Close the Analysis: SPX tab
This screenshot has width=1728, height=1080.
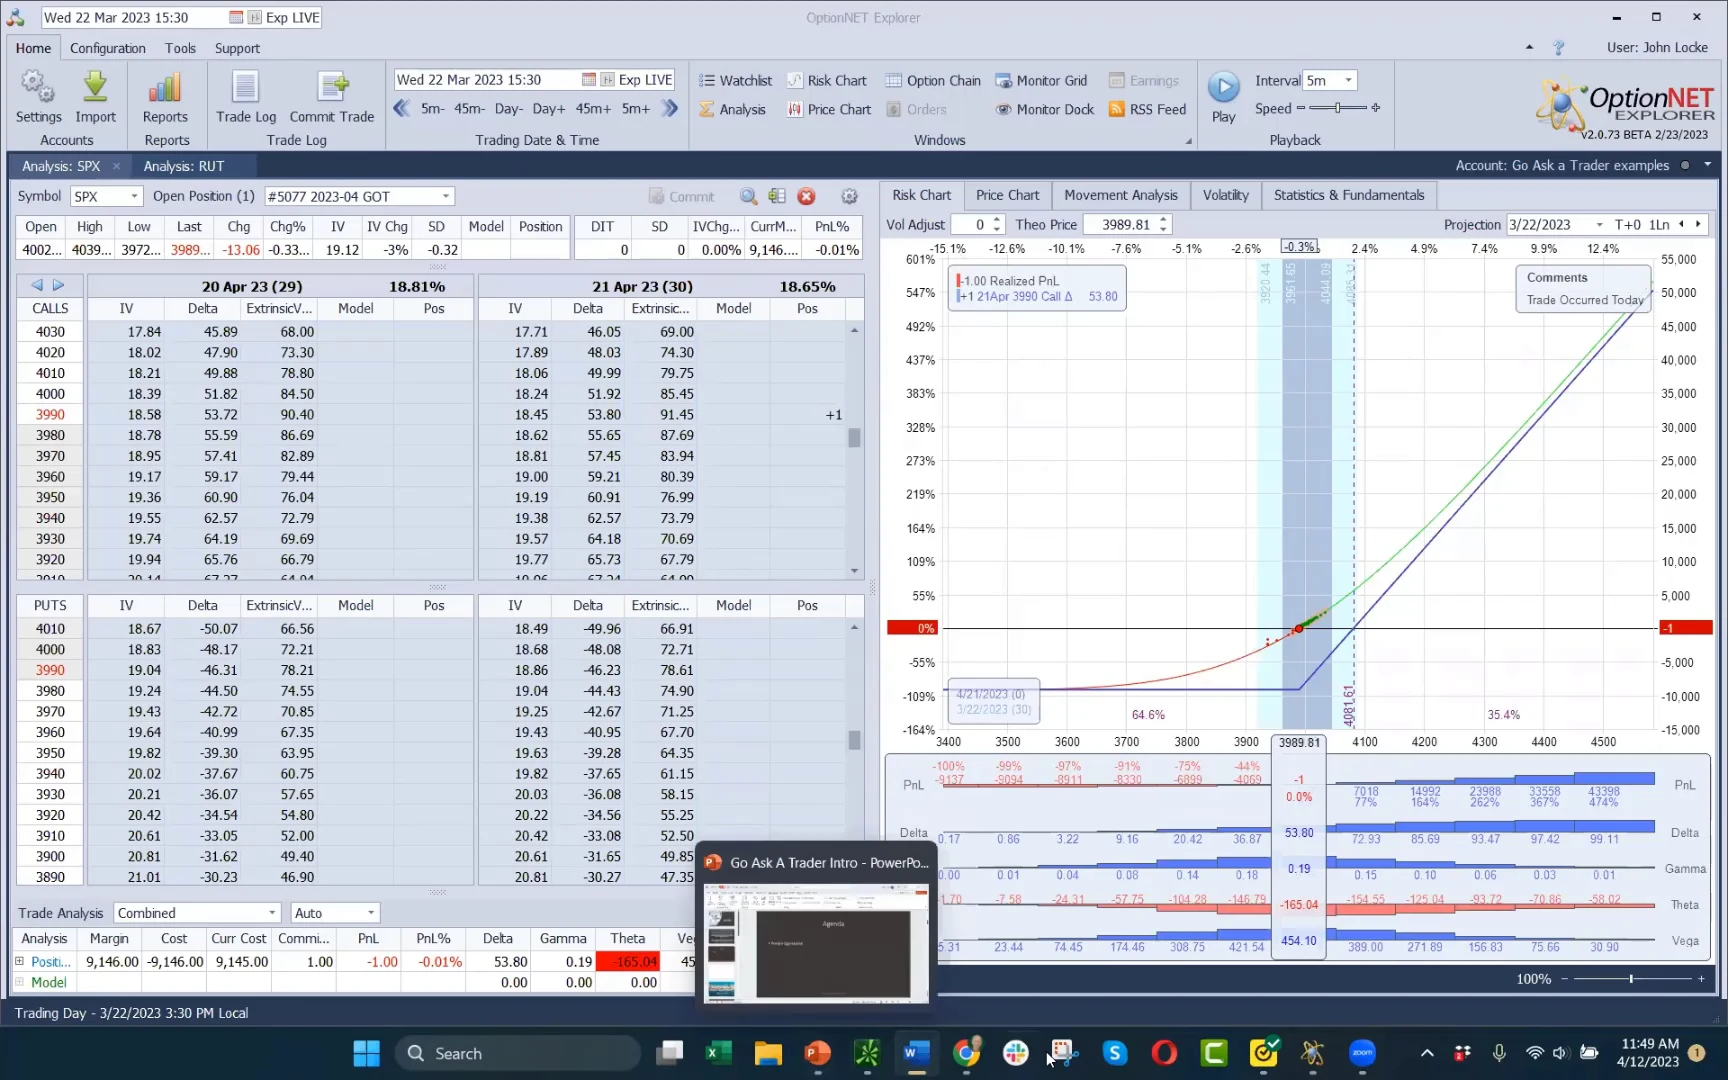tap(116, 166)
